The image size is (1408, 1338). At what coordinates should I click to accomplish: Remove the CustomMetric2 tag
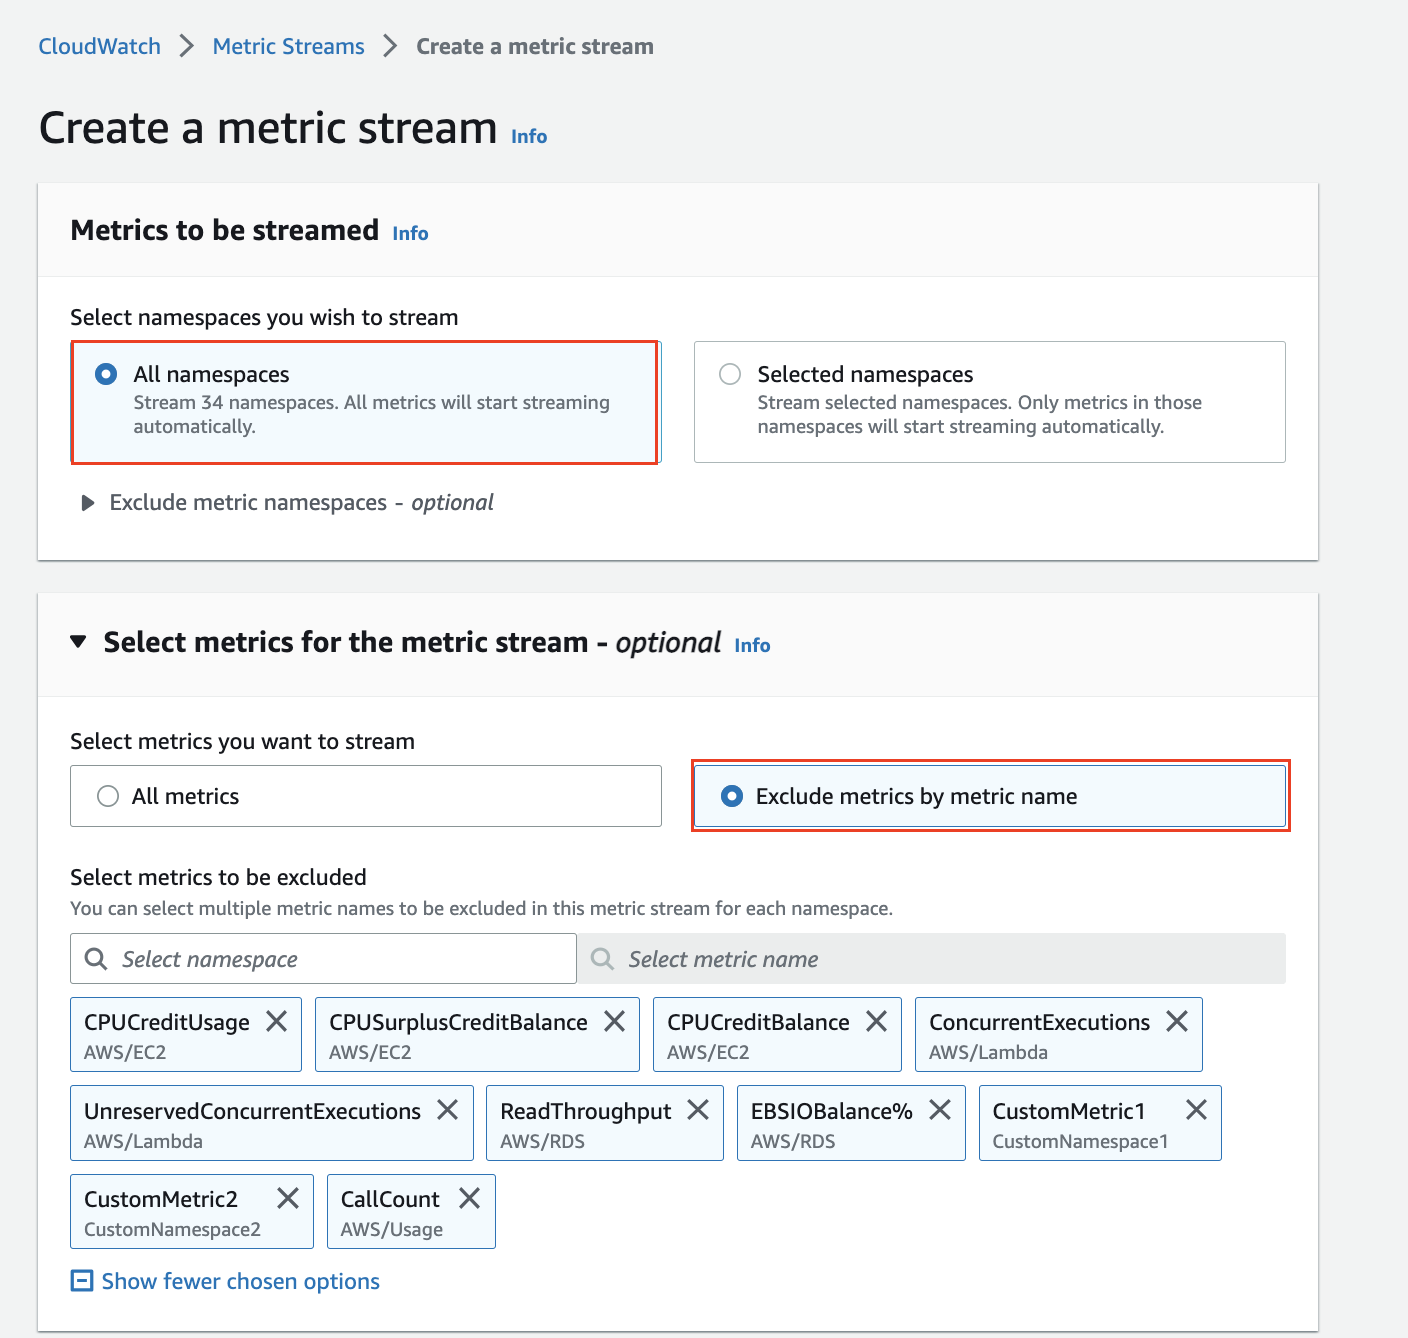(x=288, y=1198)
